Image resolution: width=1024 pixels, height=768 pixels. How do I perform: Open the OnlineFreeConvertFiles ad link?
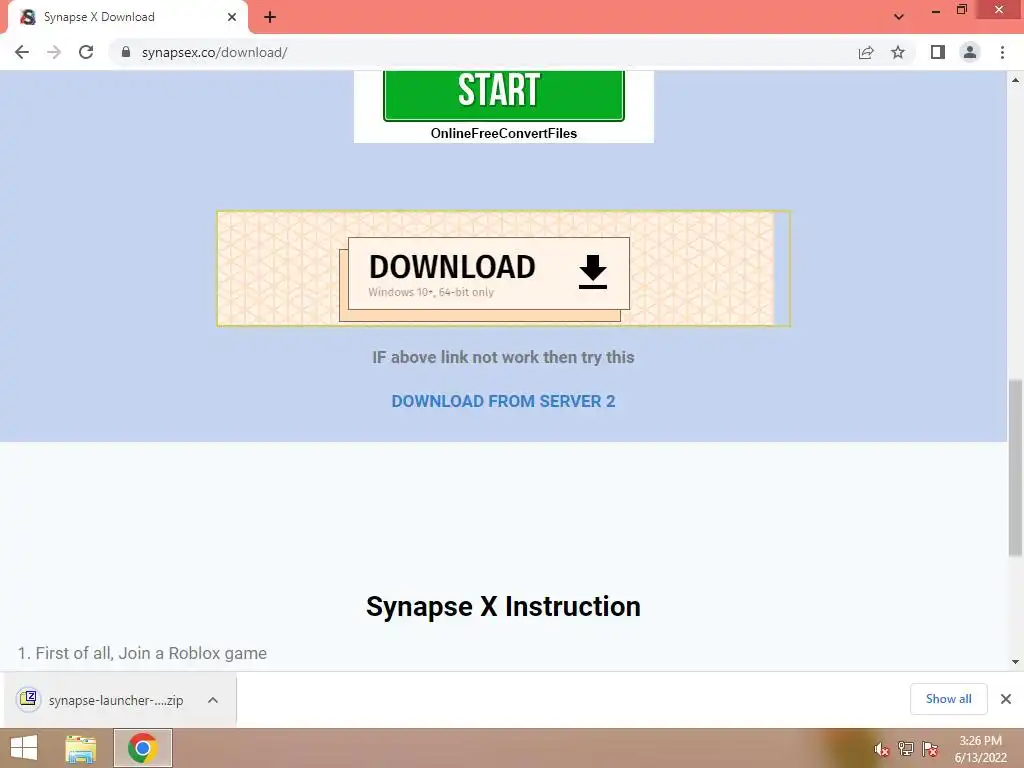[504, 133]
